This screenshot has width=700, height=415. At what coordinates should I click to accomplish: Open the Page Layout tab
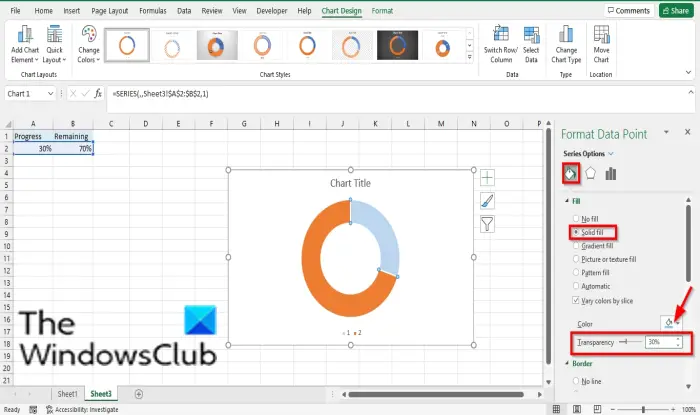coord(109,11)
